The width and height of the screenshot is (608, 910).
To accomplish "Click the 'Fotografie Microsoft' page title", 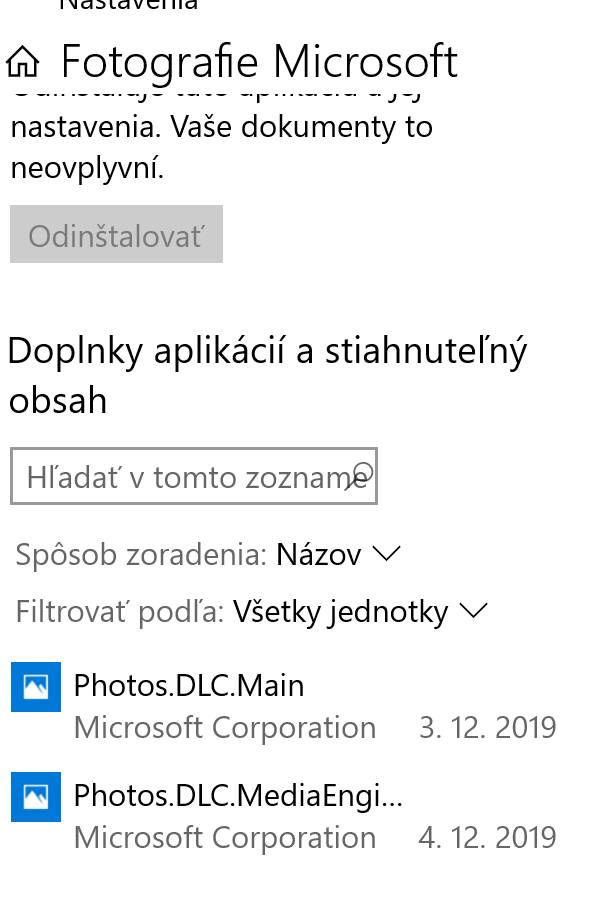I will pos(259,62).
